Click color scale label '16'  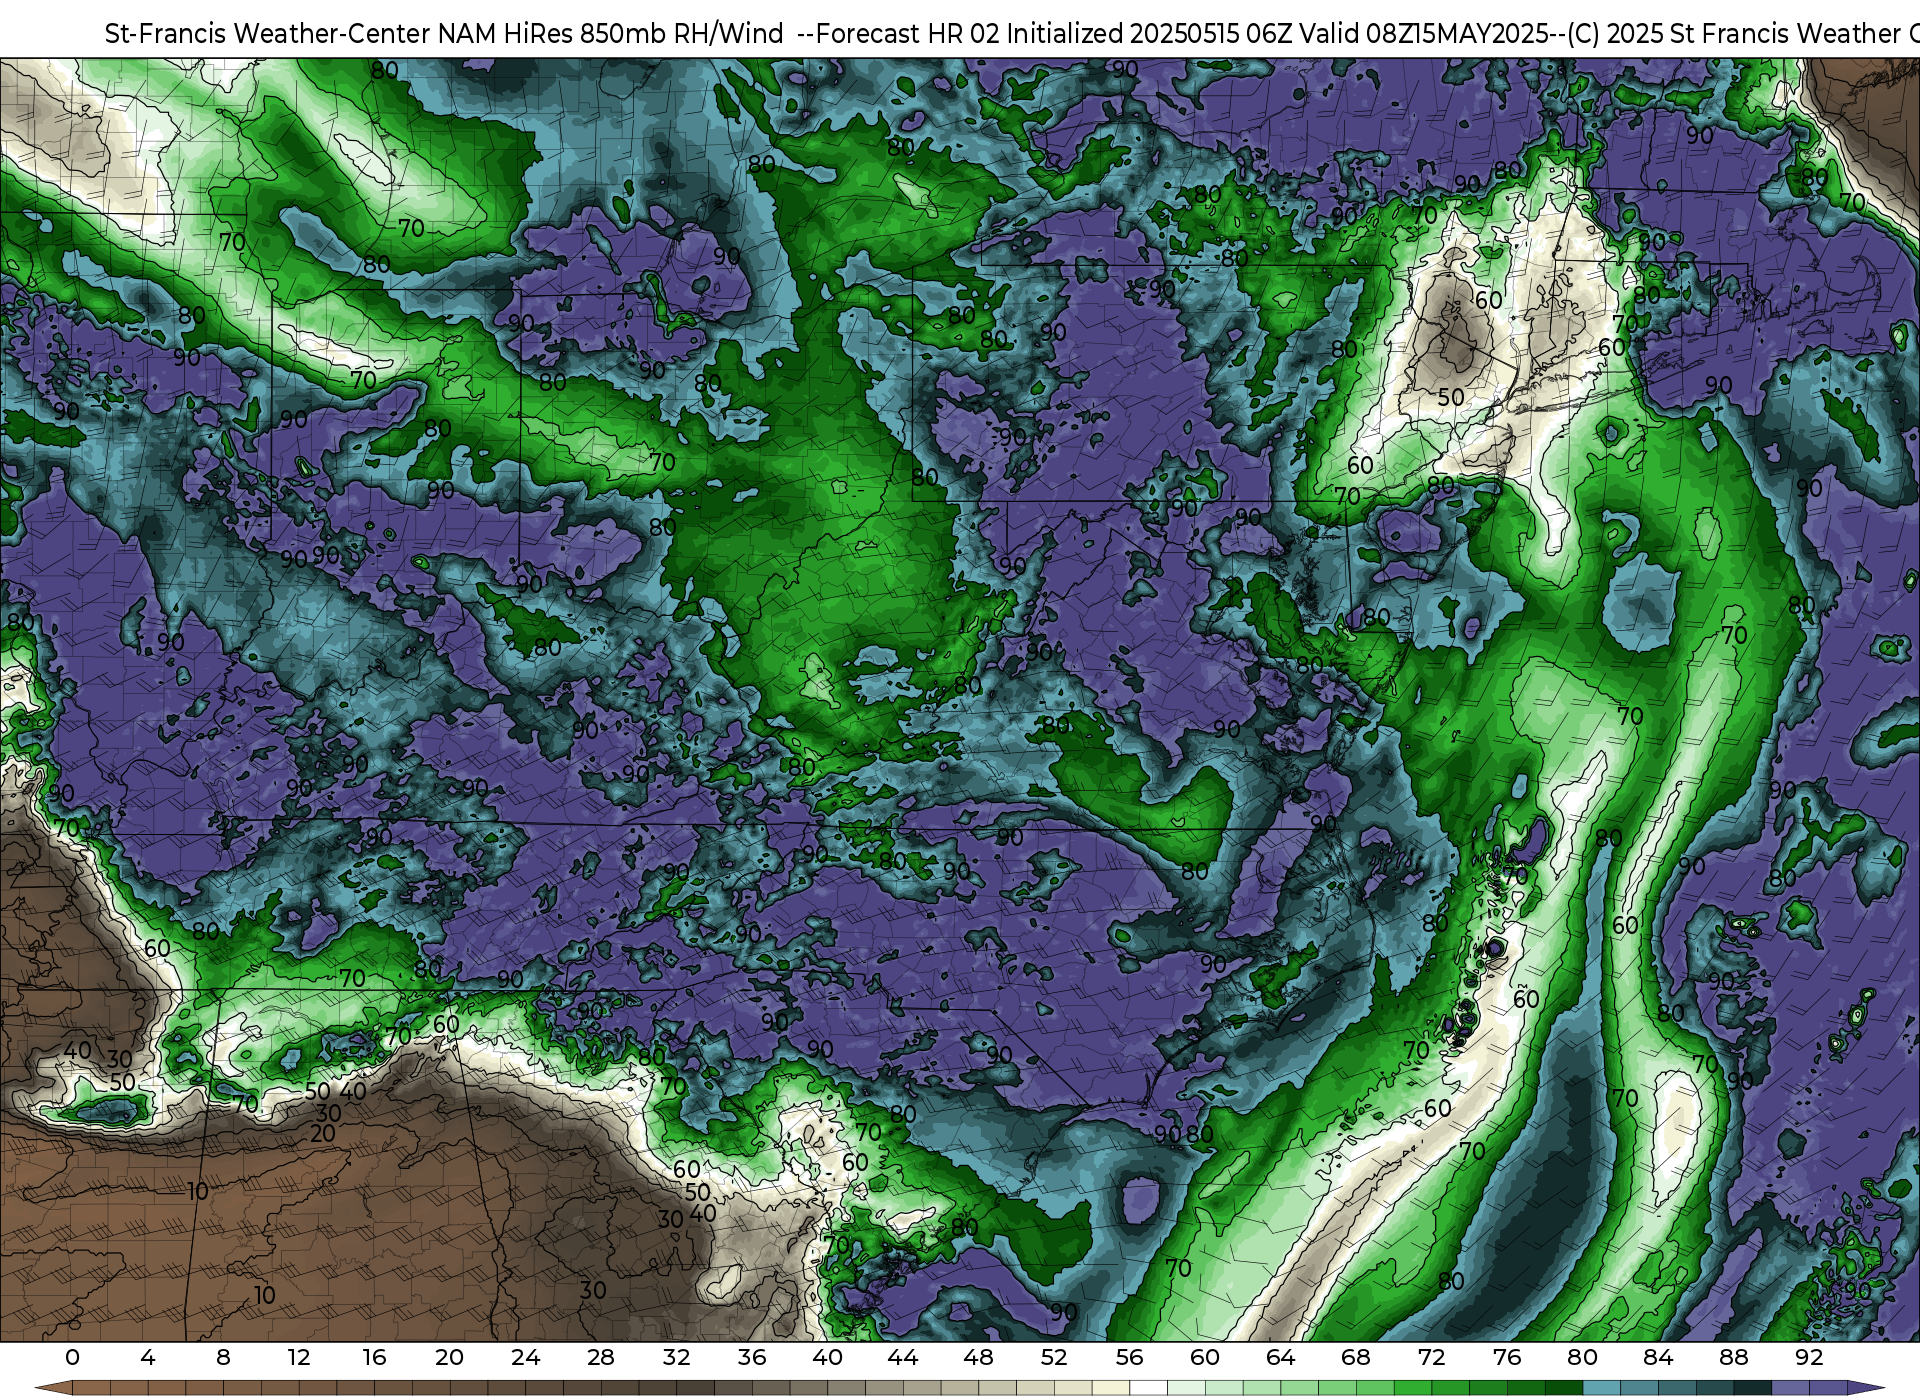(374, 1357)
